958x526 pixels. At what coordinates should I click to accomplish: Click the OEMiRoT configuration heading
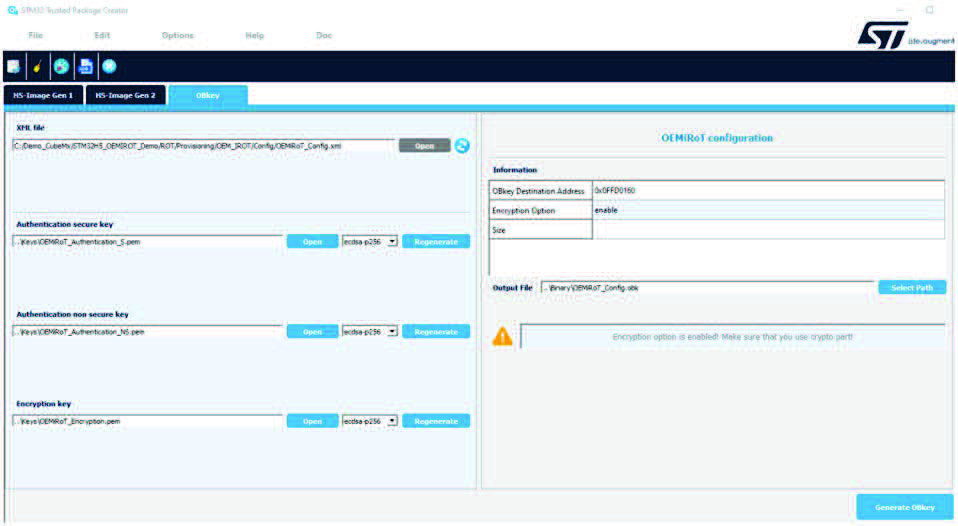[x=717, y=137]
